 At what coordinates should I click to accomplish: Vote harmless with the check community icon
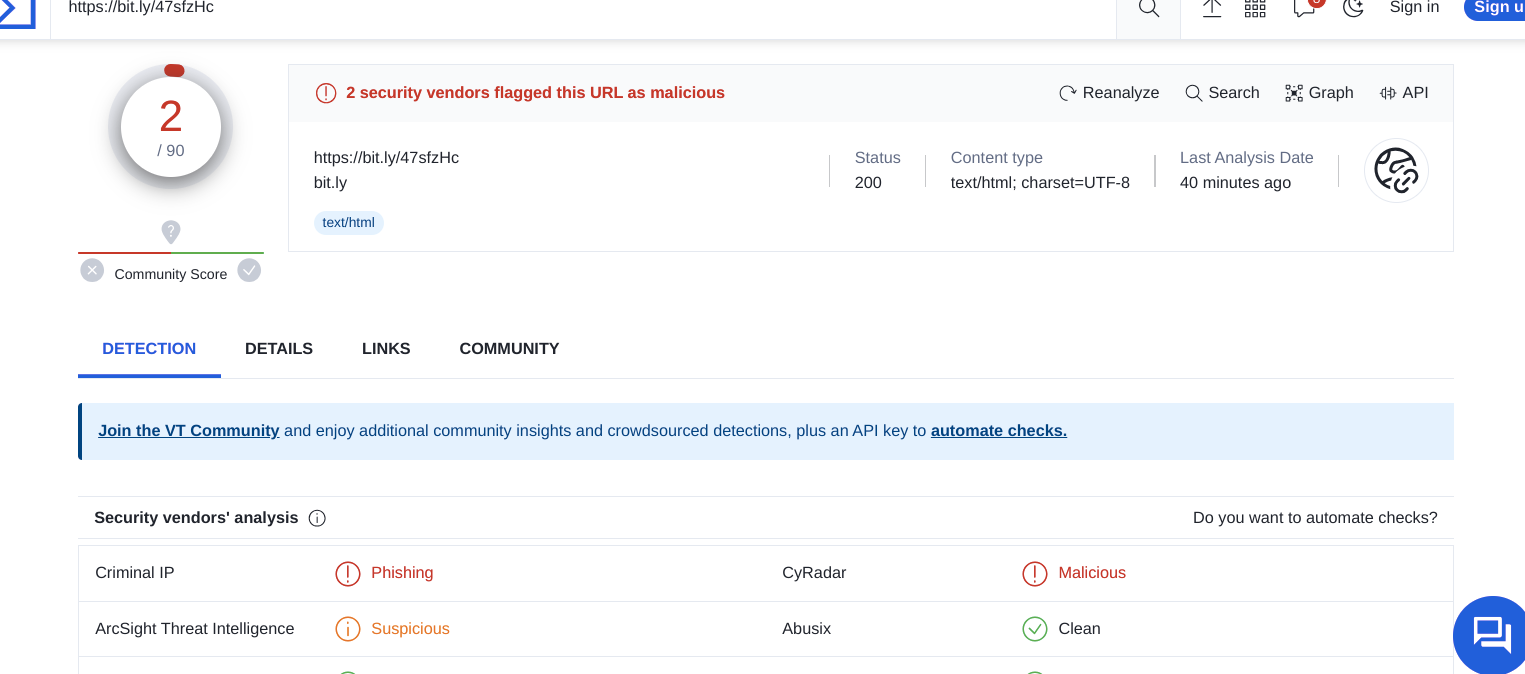tap(249, 270)
